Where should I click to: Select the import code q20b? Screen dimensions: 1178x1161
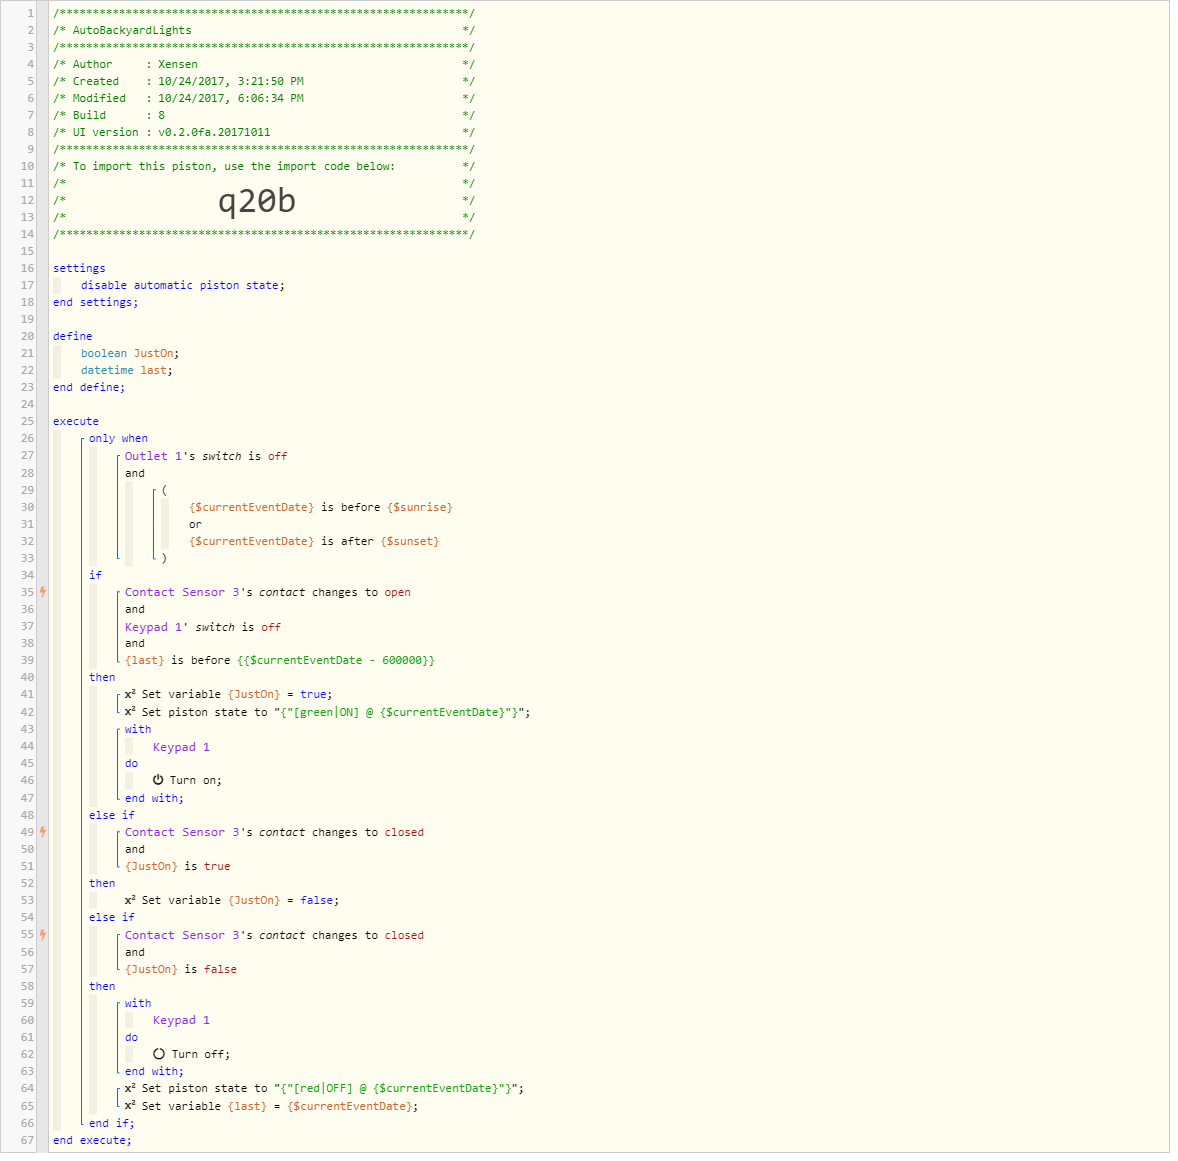[257, 201]
